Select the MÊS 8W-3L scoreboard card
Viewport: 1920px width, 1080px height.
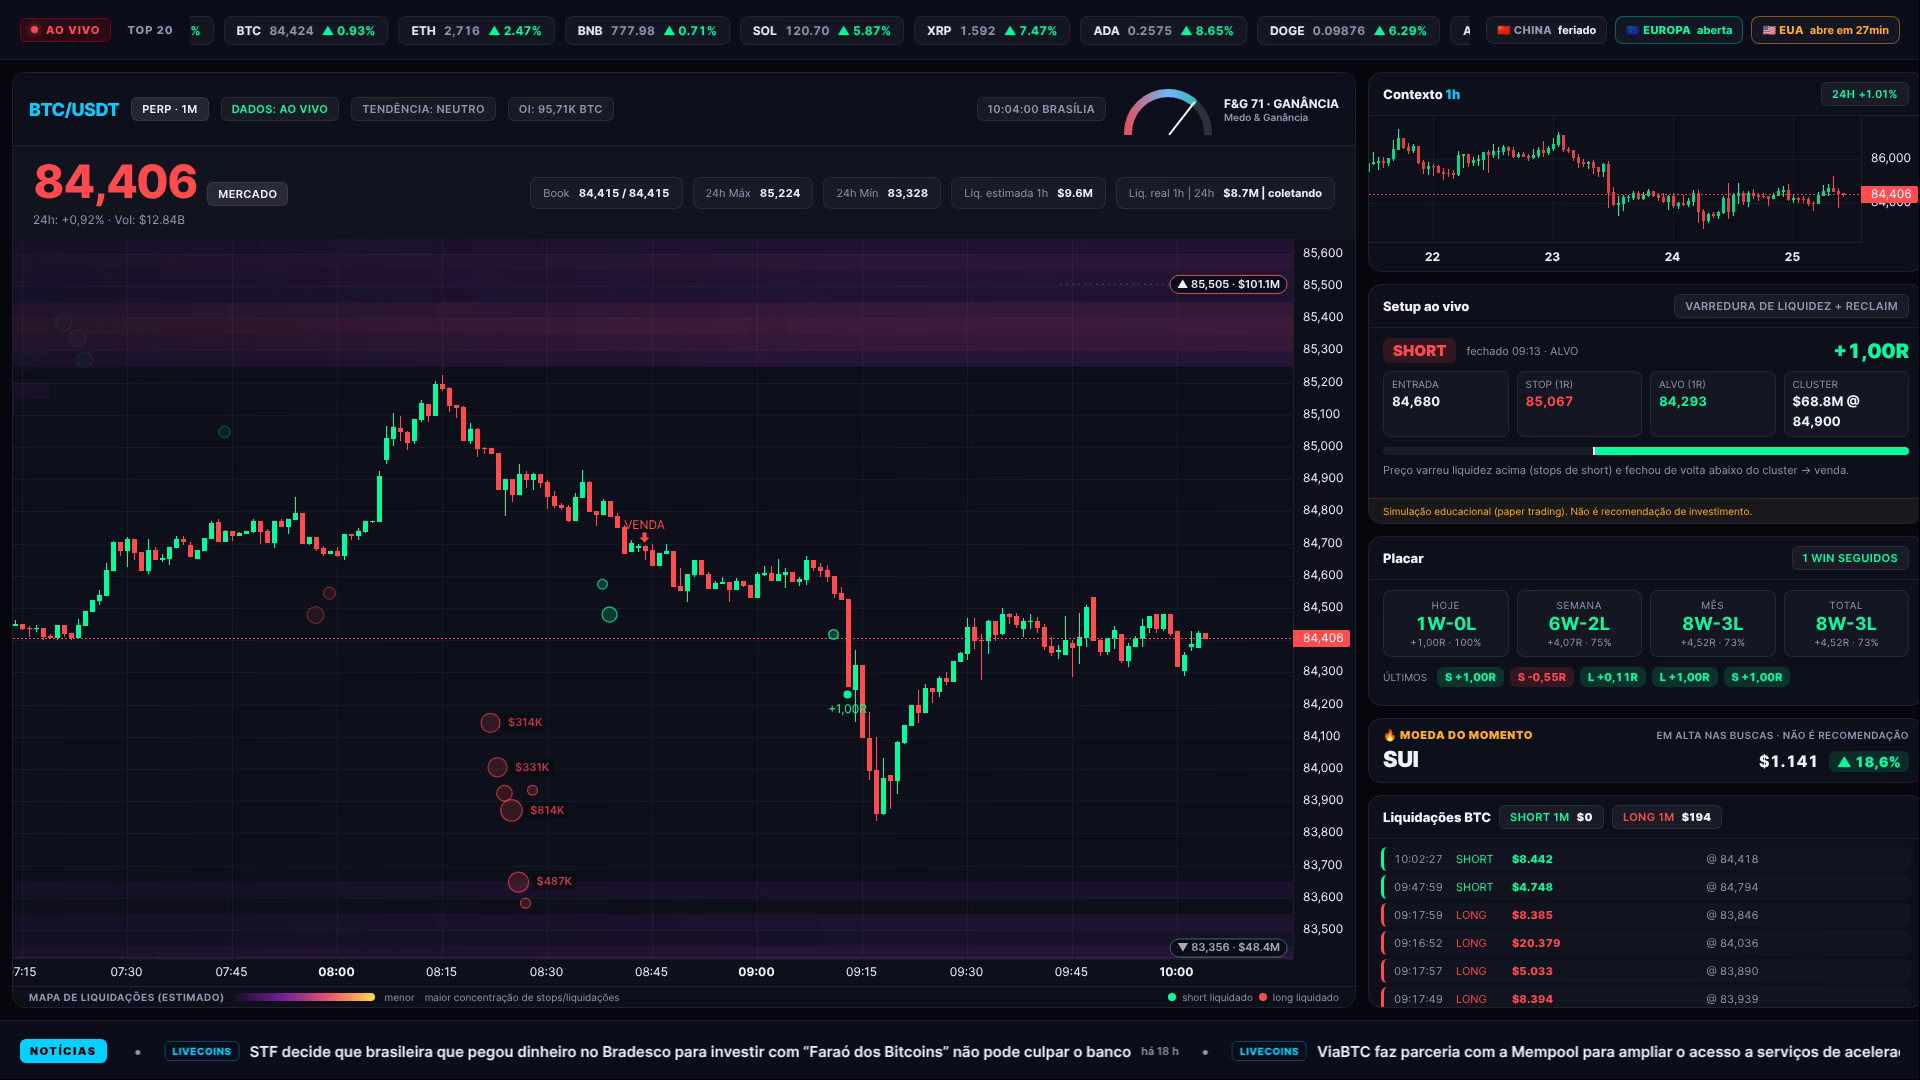pos(1712,623)
